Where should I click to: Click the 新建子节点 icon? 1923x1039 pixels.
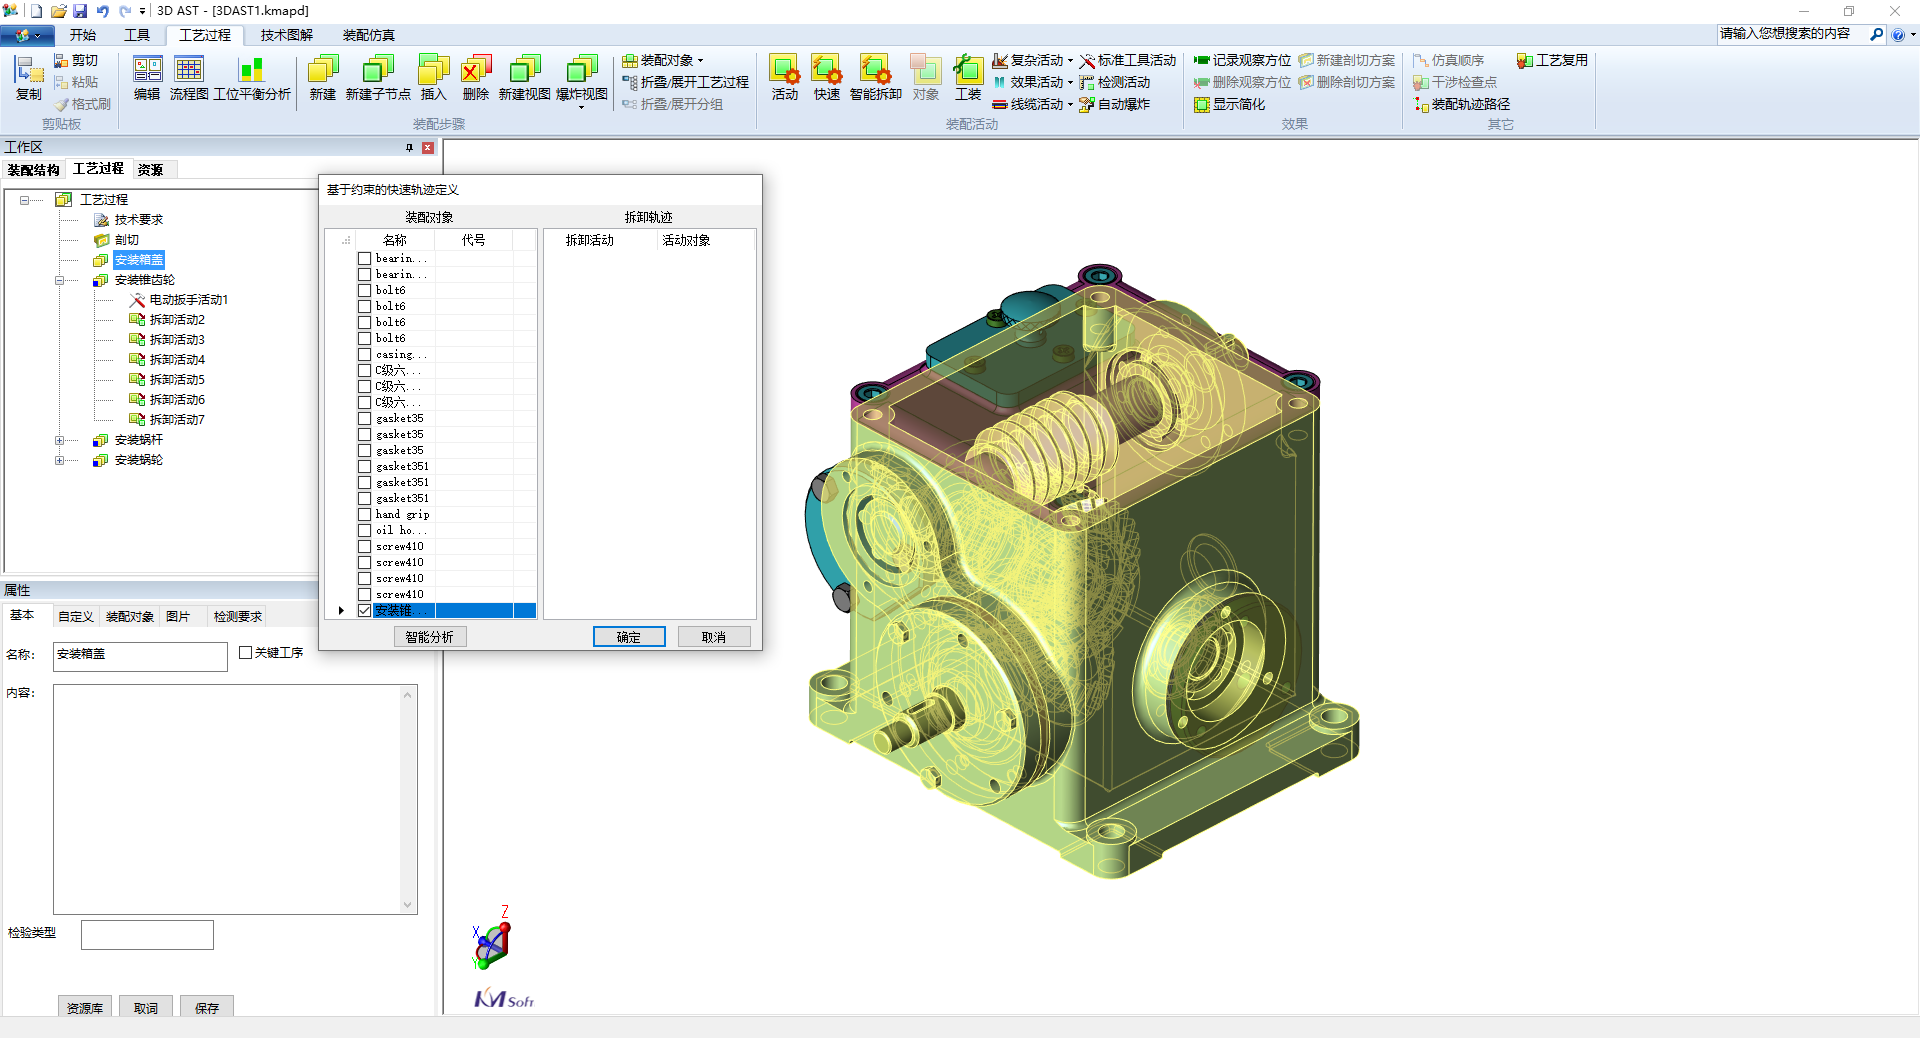[x=378, y=70]
